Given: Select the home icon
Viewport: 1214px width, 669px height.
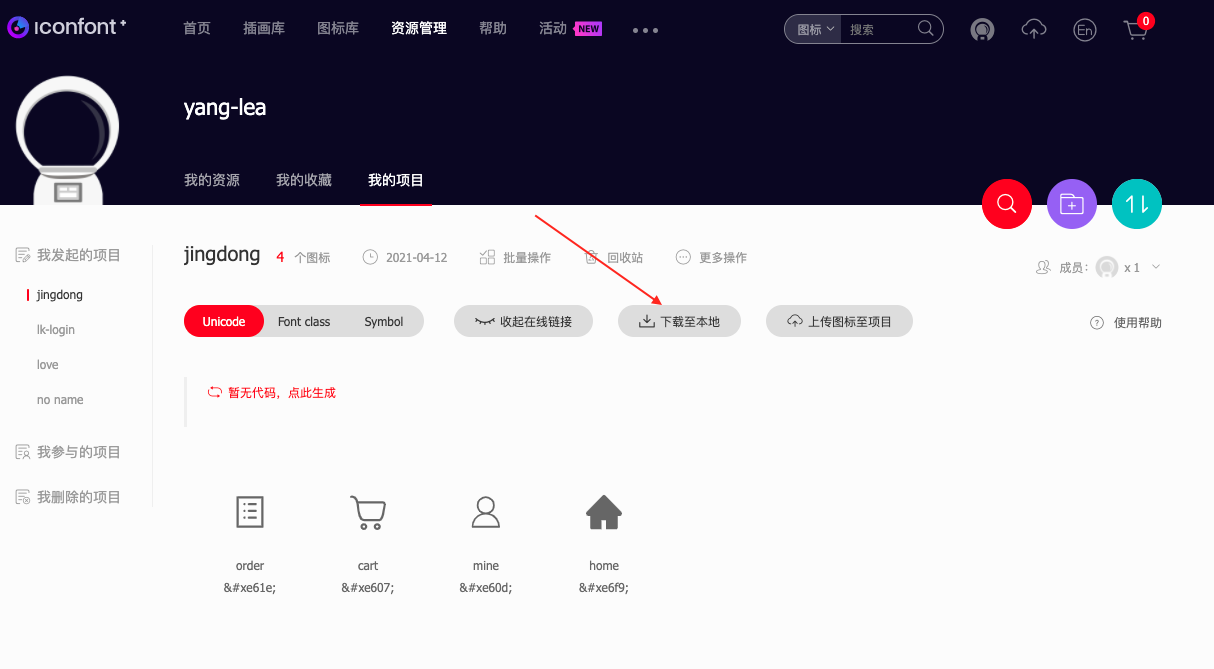Looking at the screenshot, I should [604, 512].
